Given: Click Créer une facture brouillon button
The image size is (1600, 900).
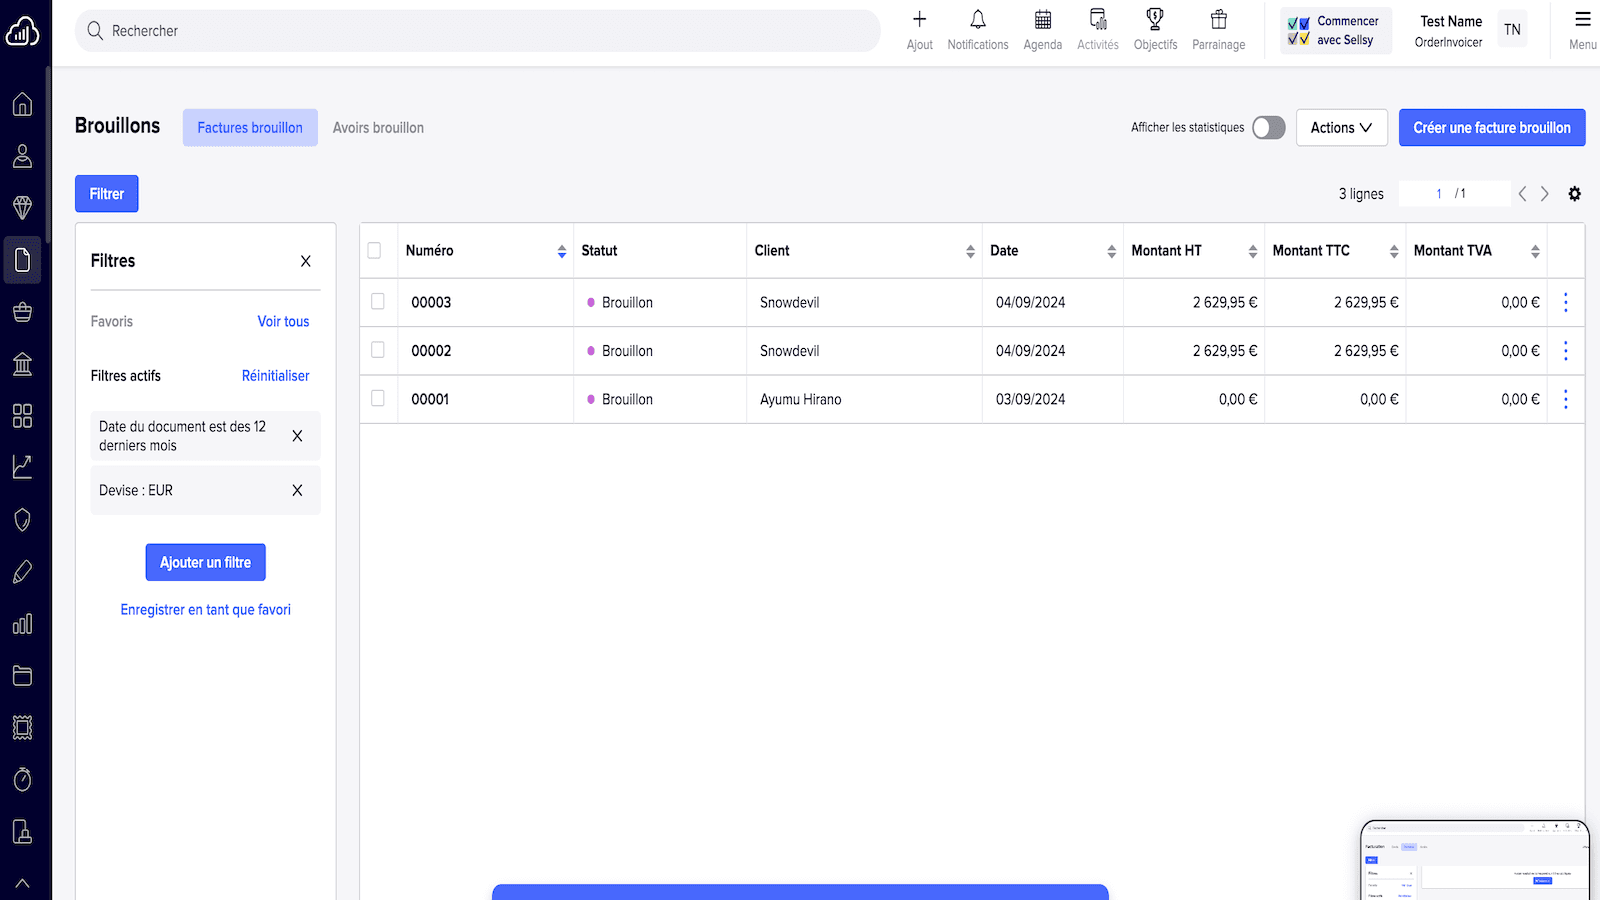Looking at the screenshot, I should (x=1491, y=128).
